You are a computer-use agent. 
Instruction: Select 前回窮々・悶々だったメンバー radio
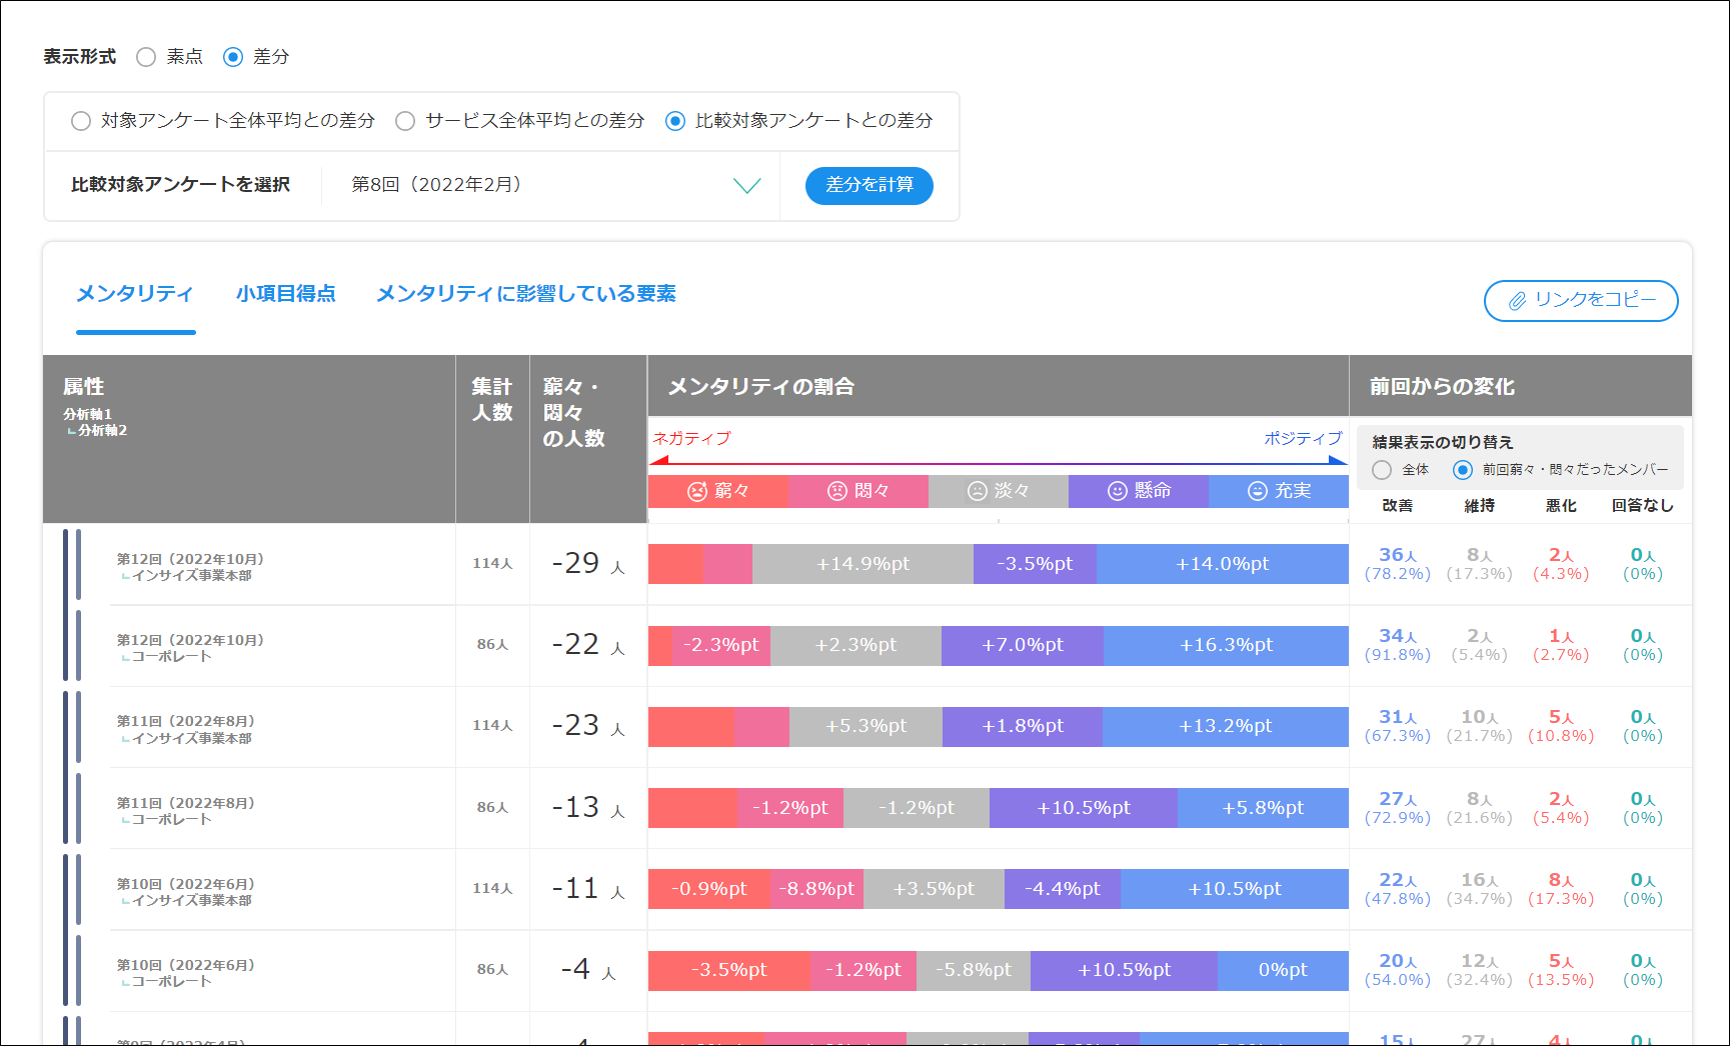click(x=1463, y=470)
